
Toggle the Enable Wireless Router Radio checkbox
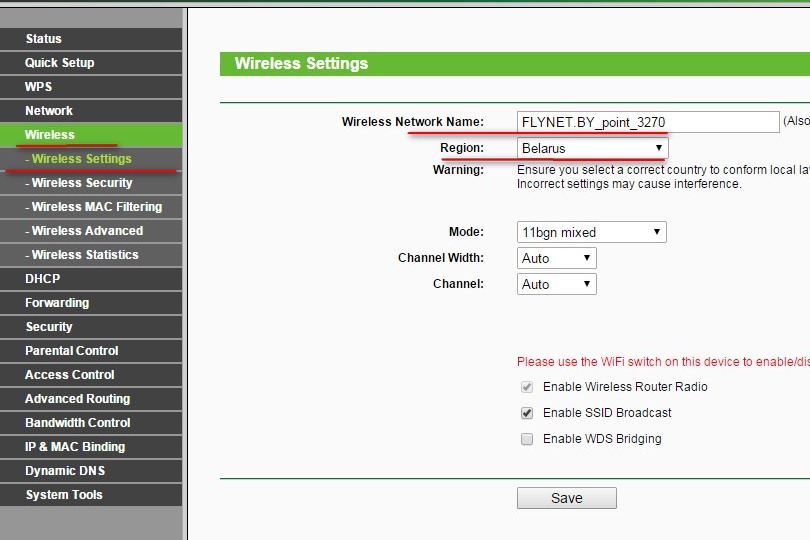[x=527, y=387]
